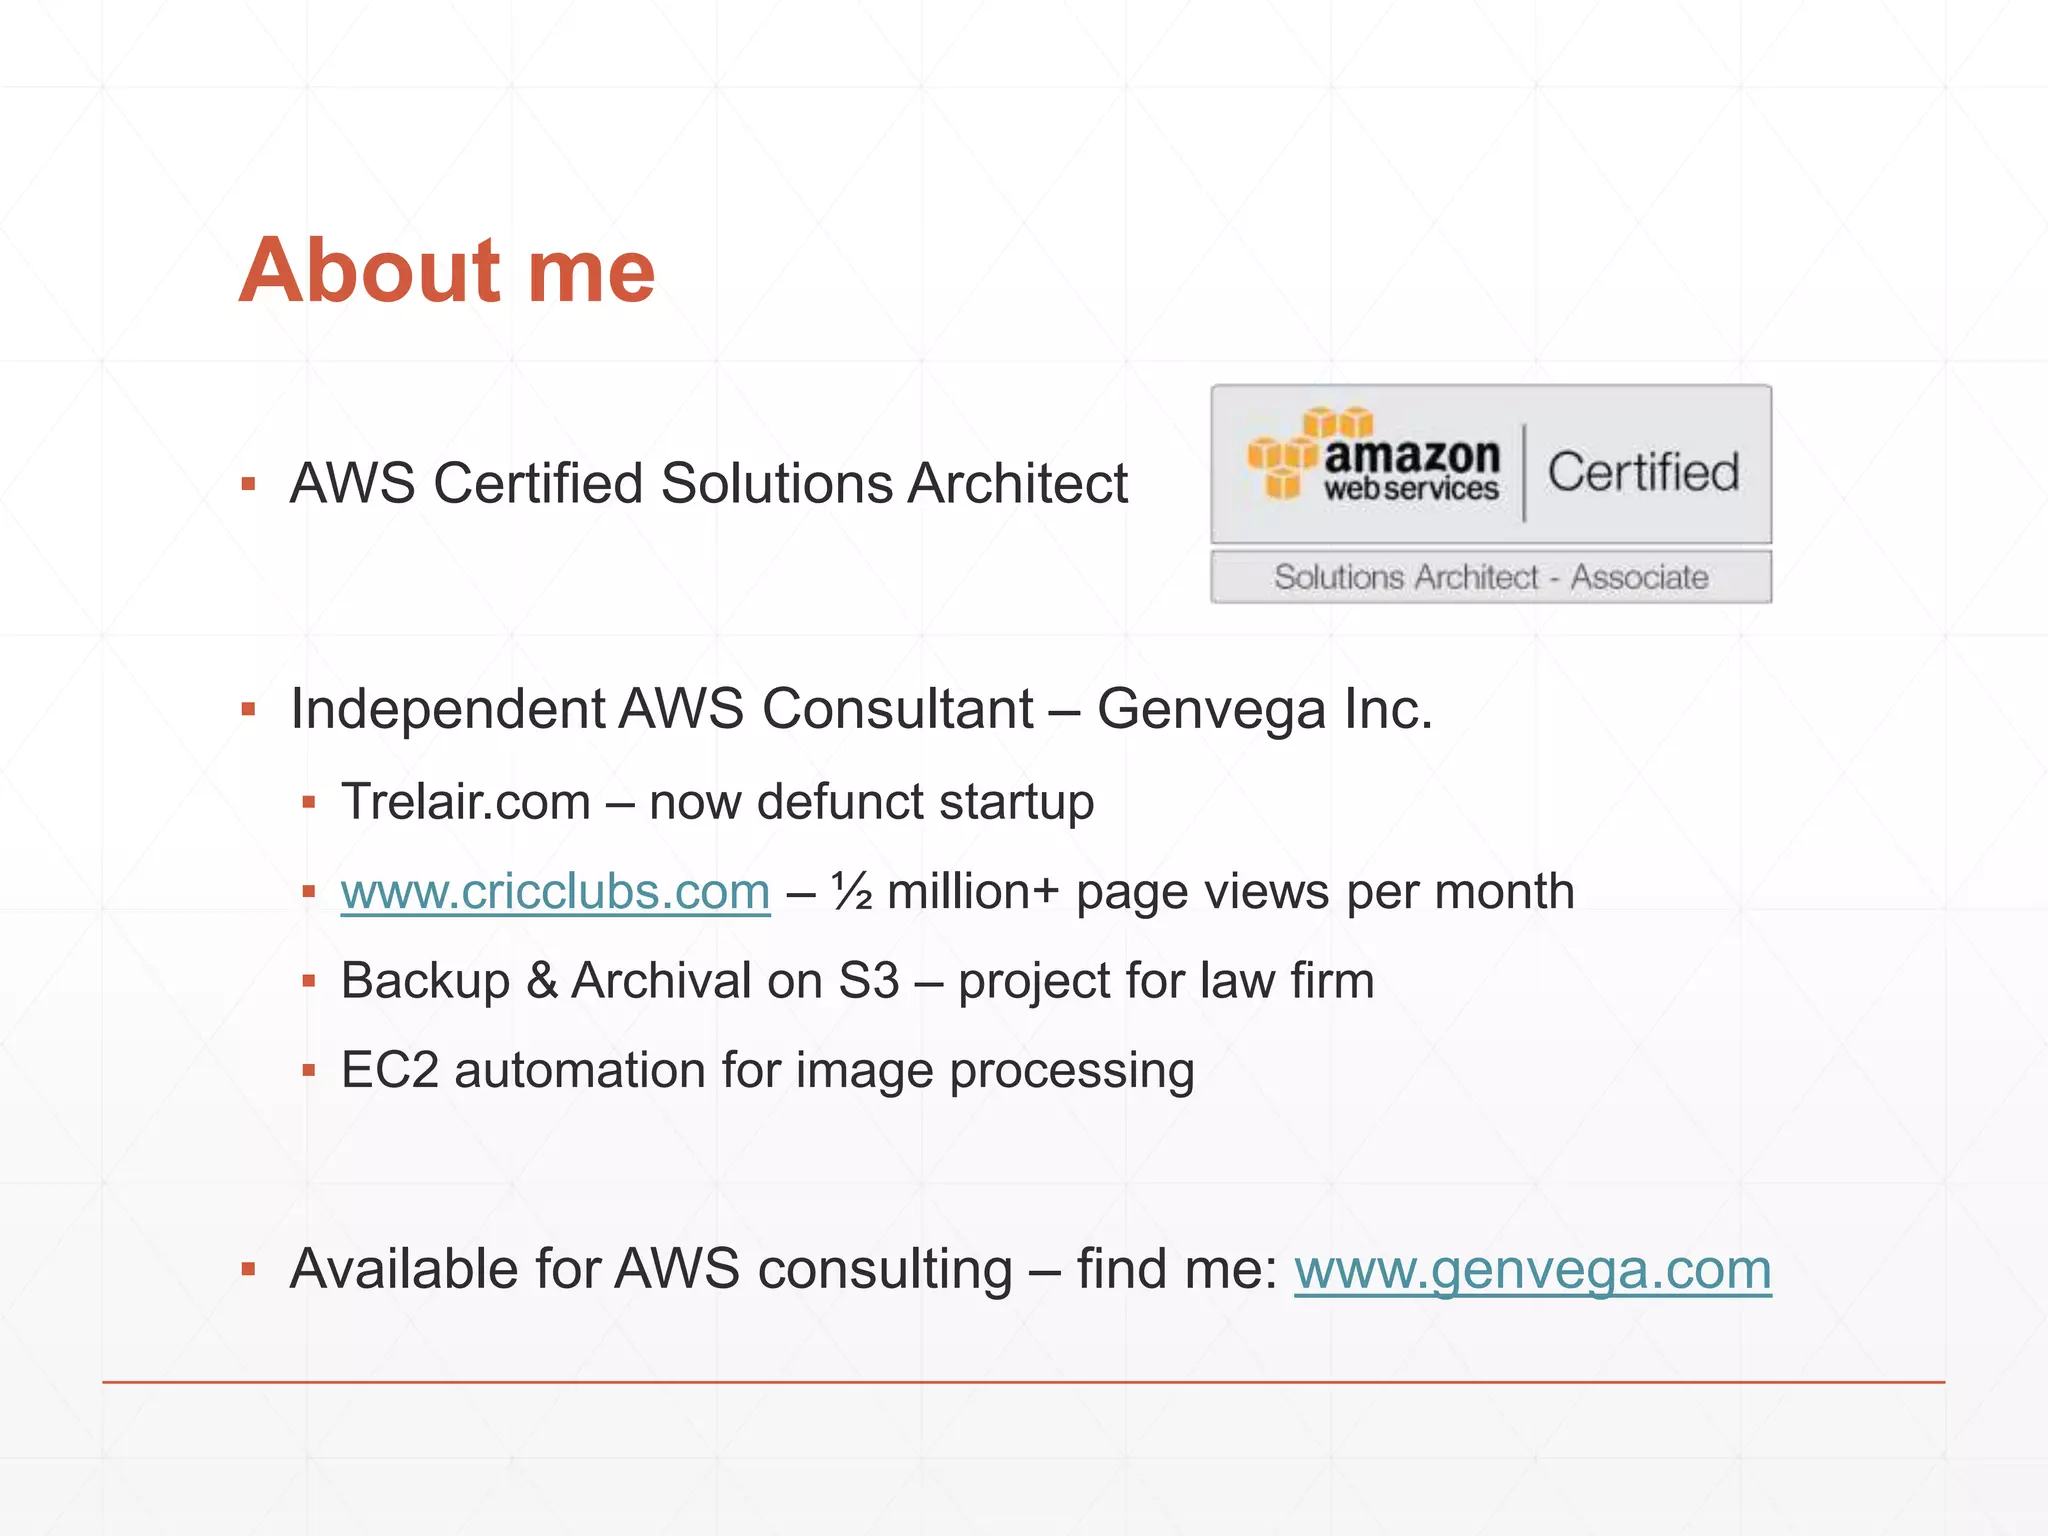Click the bullet marker before Trelair.com
The image size is (2048, 1536).
(x=309, y=802)
